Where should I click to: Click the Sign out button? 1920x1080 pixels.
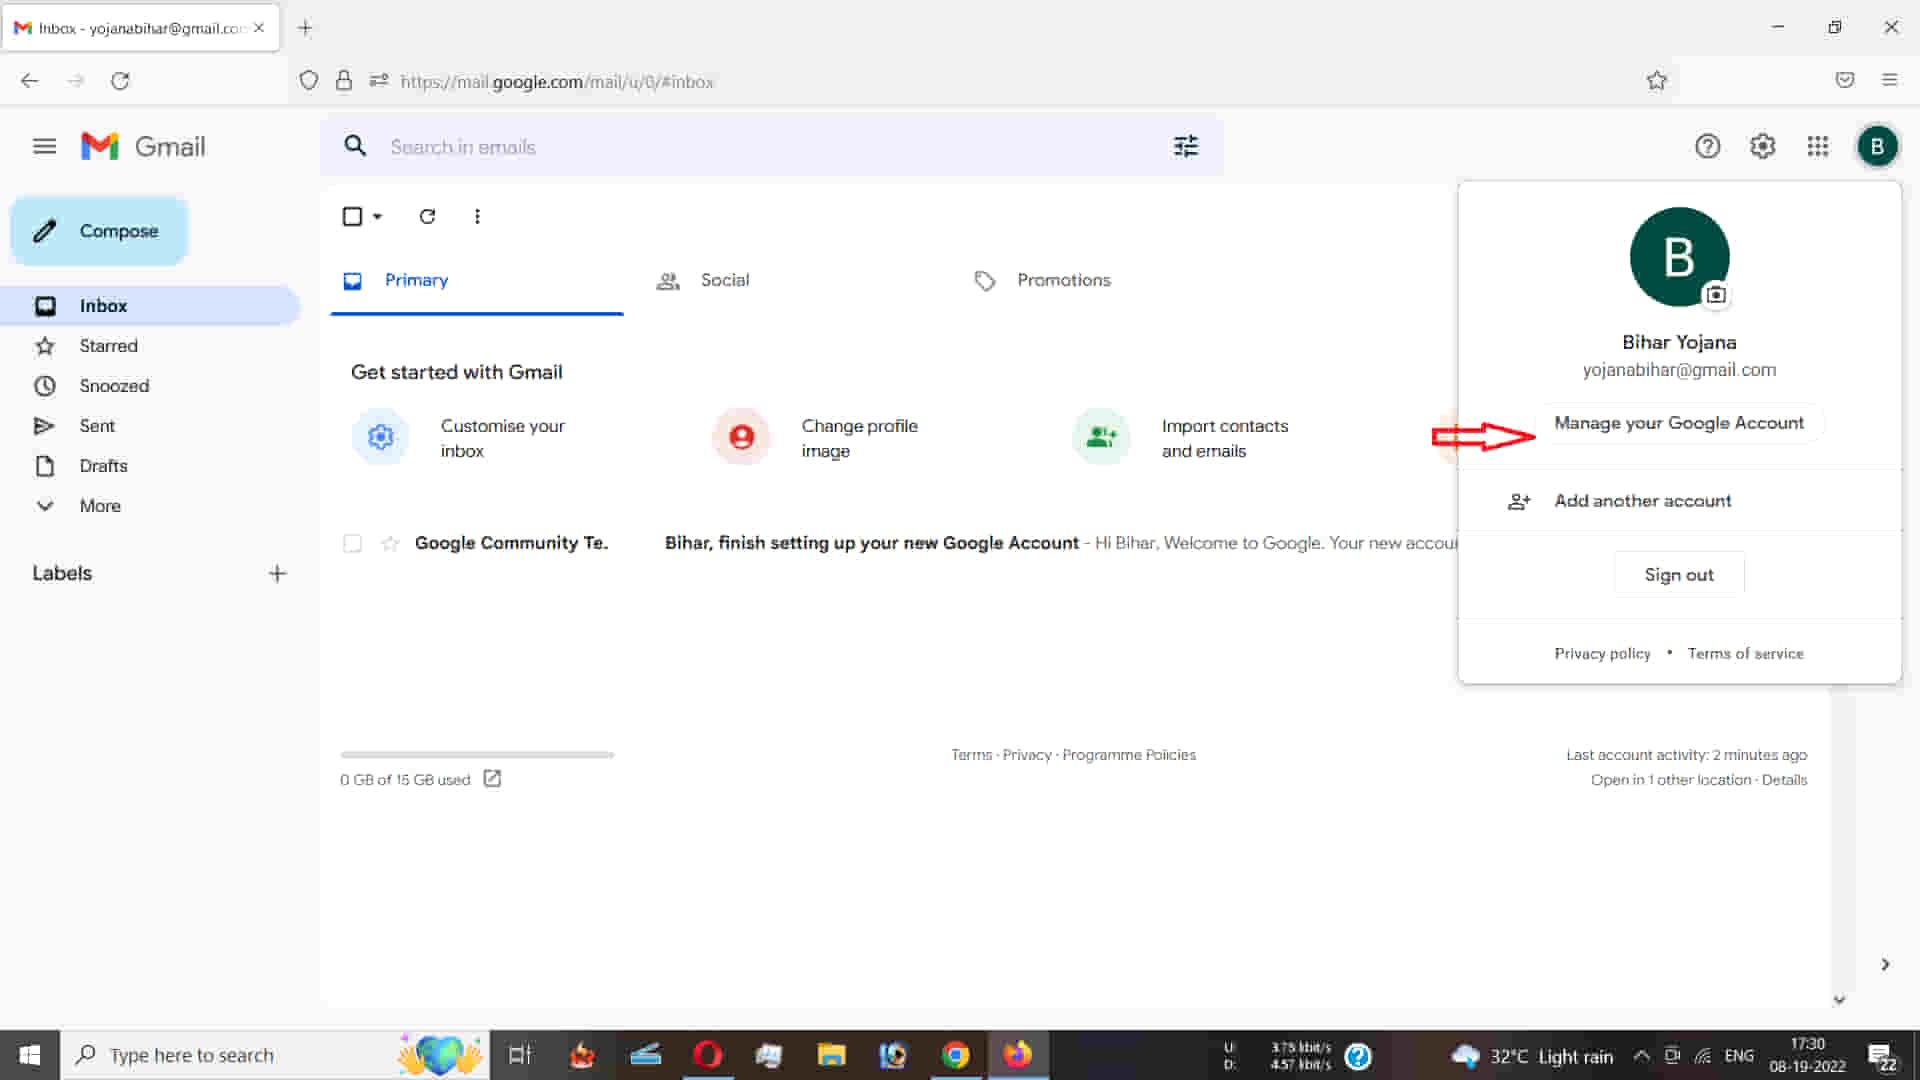(x=1679, y=575)
